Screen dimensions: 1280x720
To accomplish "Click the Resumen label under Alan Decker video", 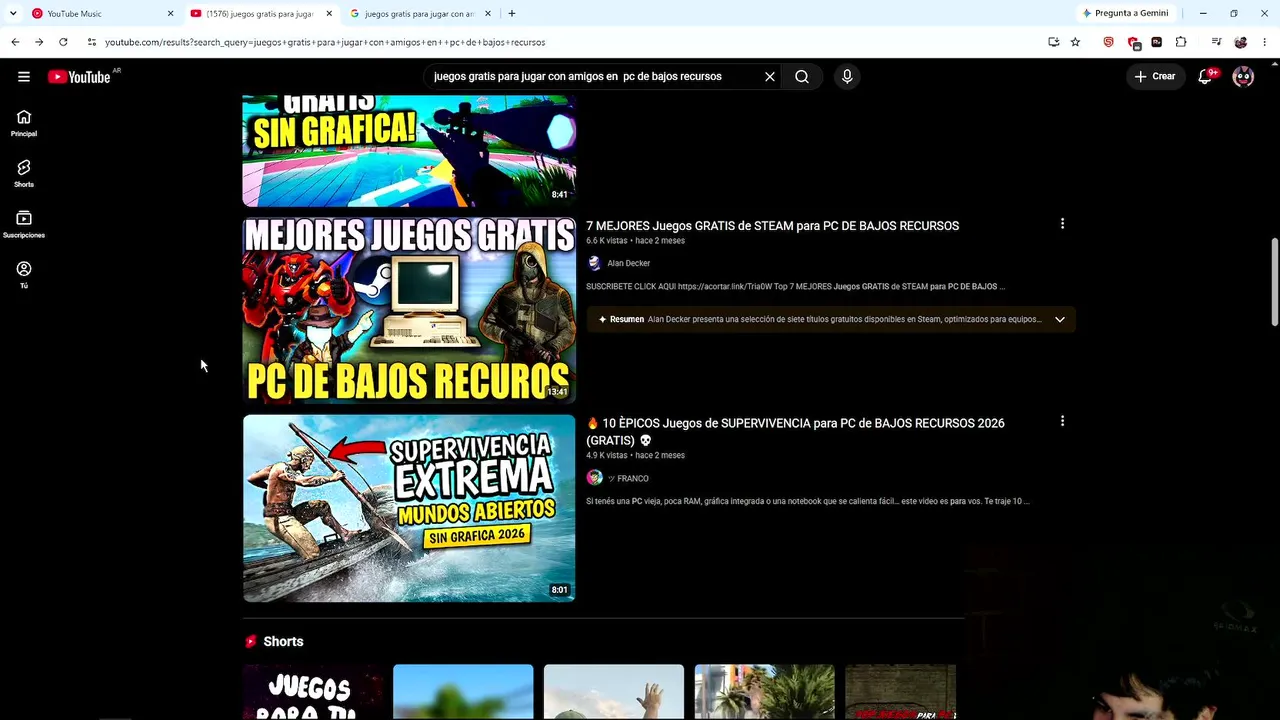I will [x=627, y=319].
